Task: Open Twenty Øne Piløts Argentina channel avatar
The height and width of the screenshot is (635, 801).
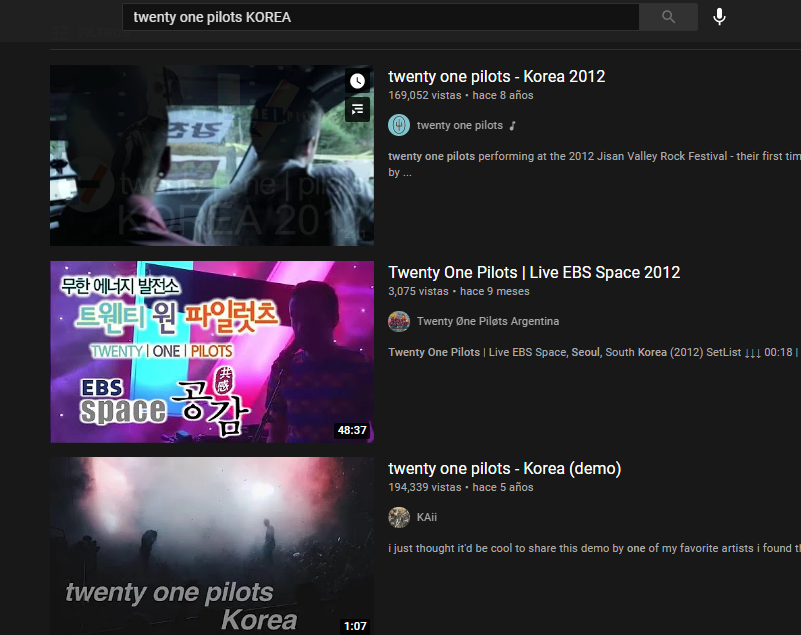Action: [x=399, y=321]
